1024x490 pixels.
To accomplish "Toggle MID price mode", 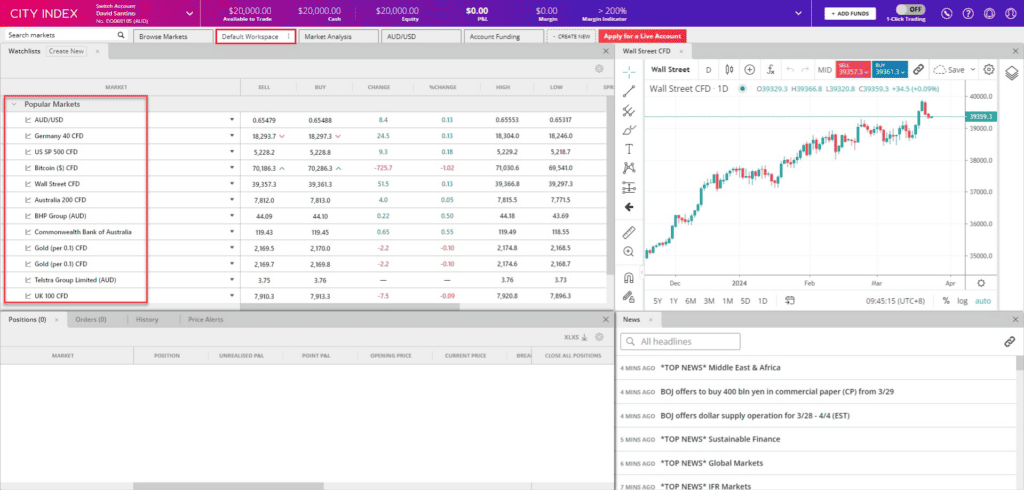I will pos(825,69).
